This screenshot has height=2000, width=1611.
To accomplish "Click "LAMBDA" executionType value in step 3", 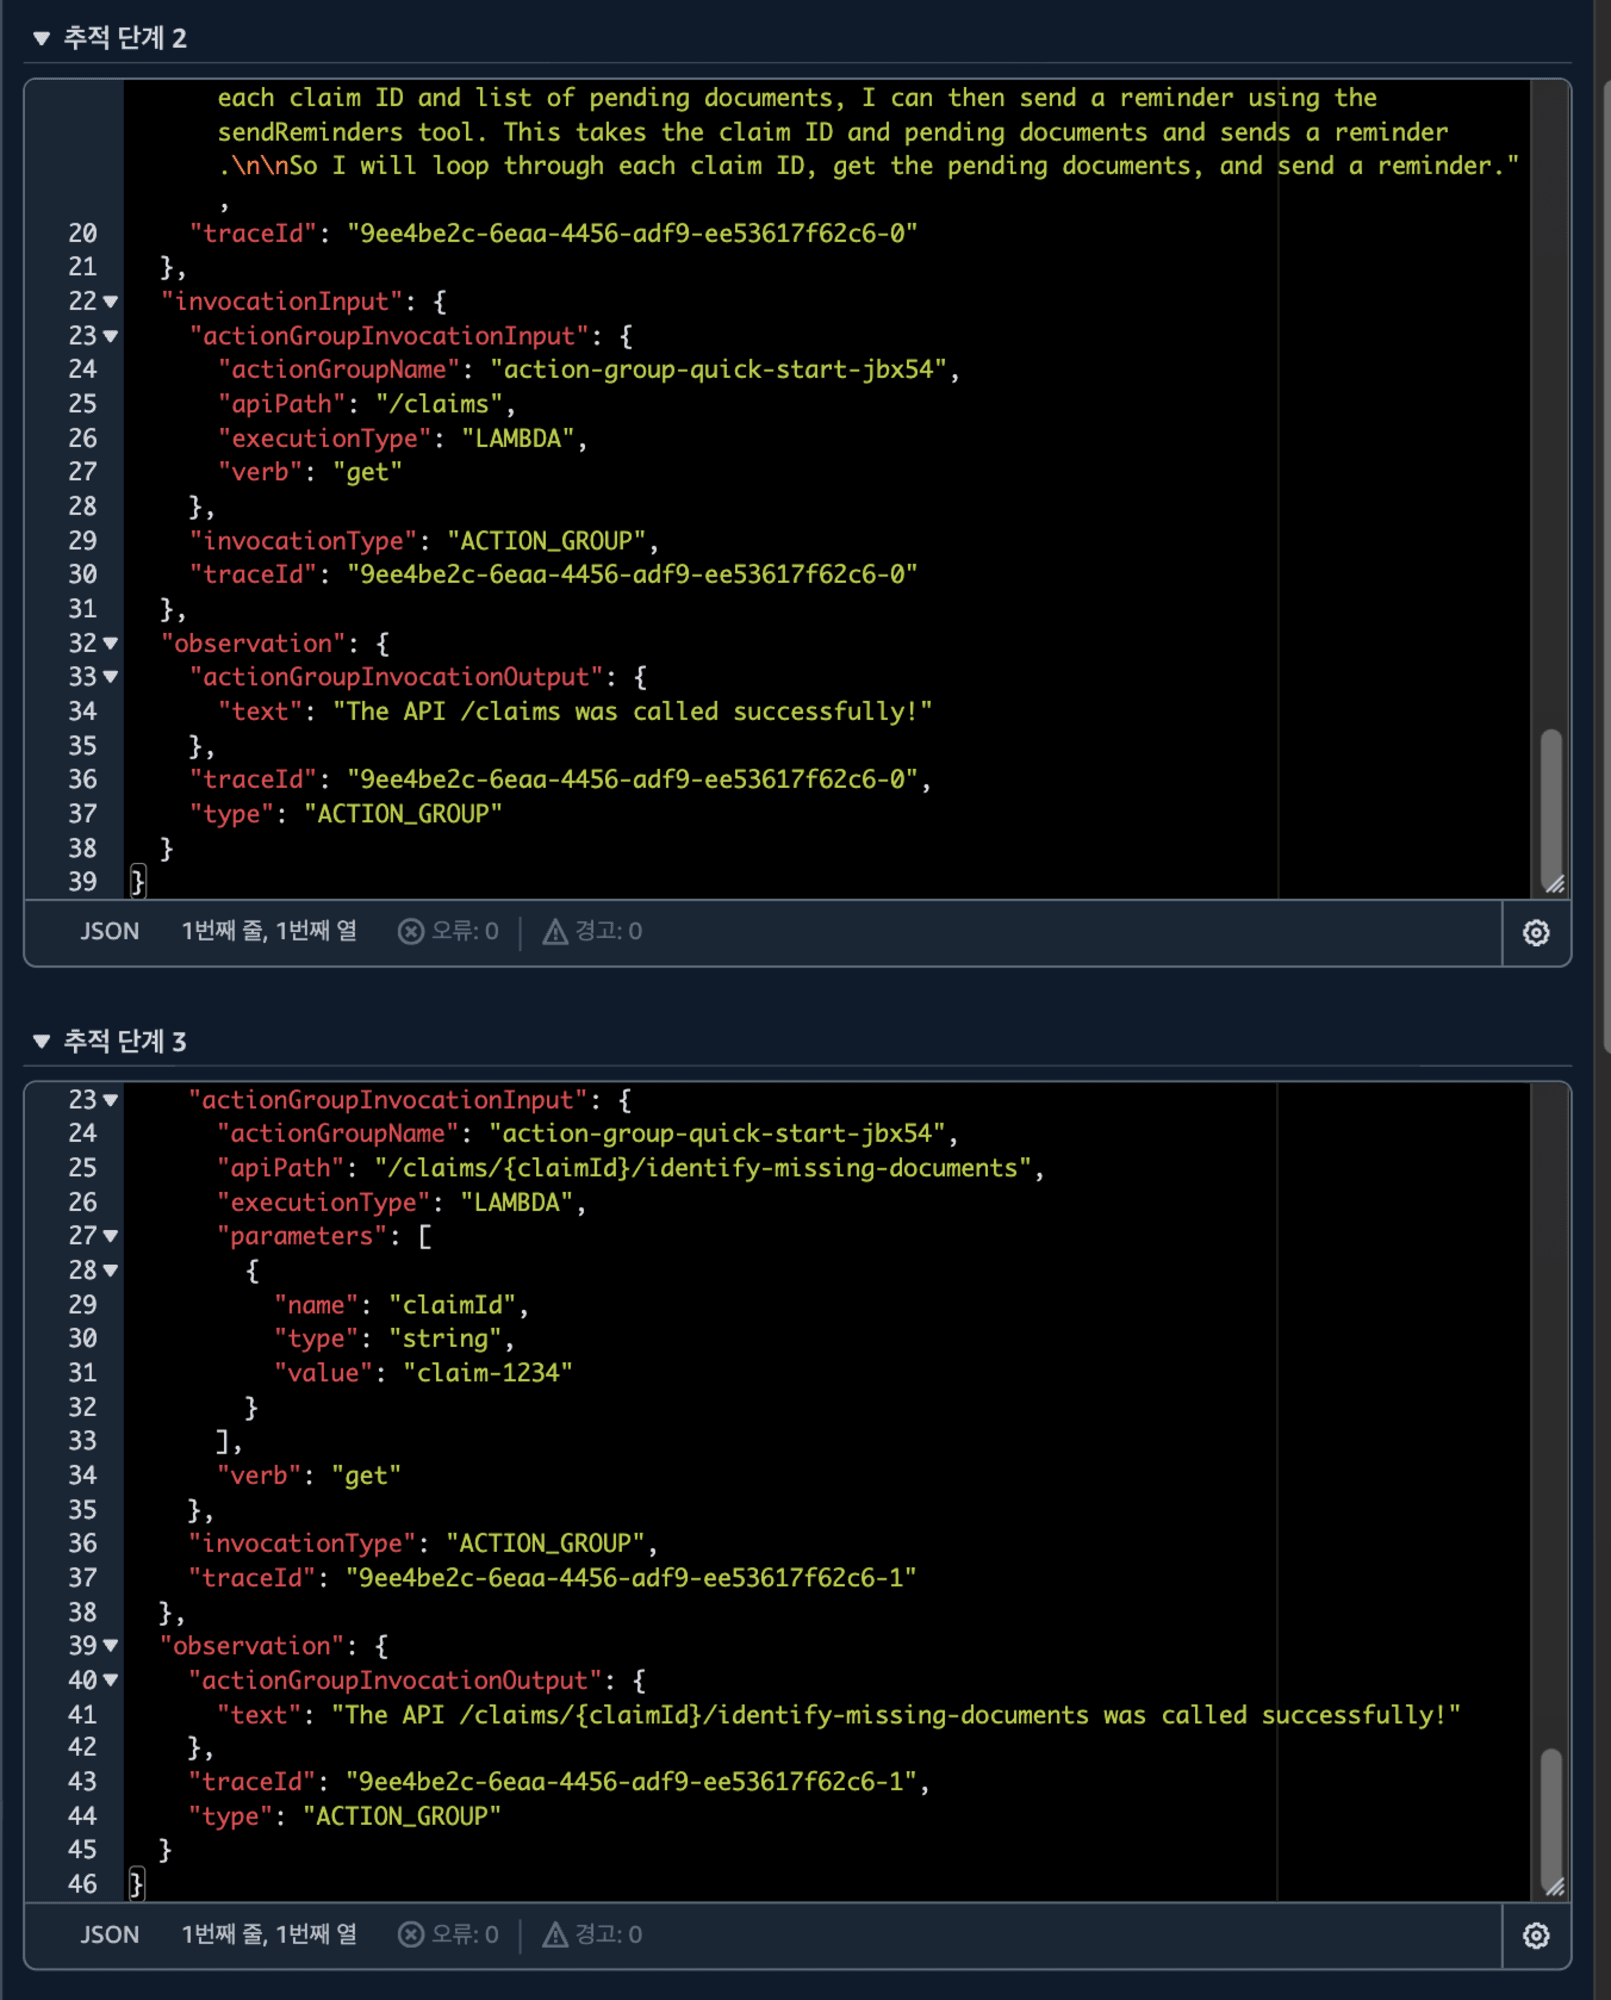I will point(517,1202).
